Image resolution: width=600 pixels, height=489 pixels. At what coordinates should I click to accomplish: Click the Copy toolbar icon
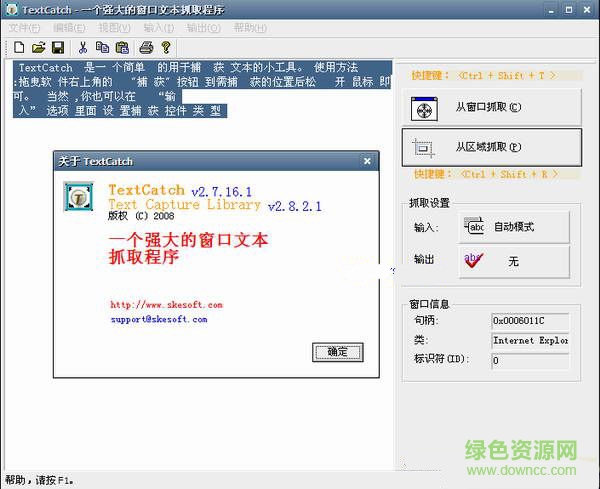click(102, 47)
